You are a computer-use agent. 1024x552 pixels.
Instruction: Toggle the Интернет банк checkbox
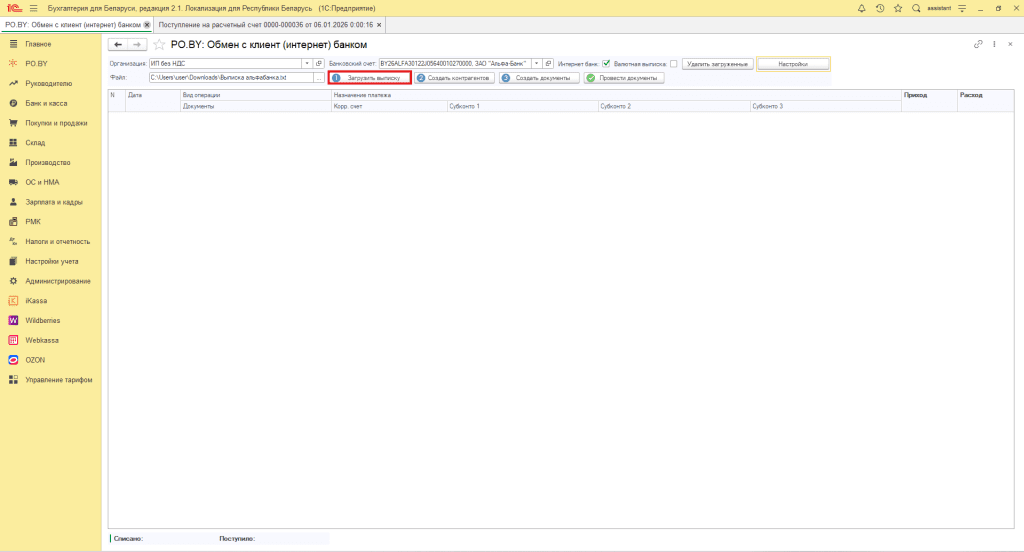(x=606, y=63)
